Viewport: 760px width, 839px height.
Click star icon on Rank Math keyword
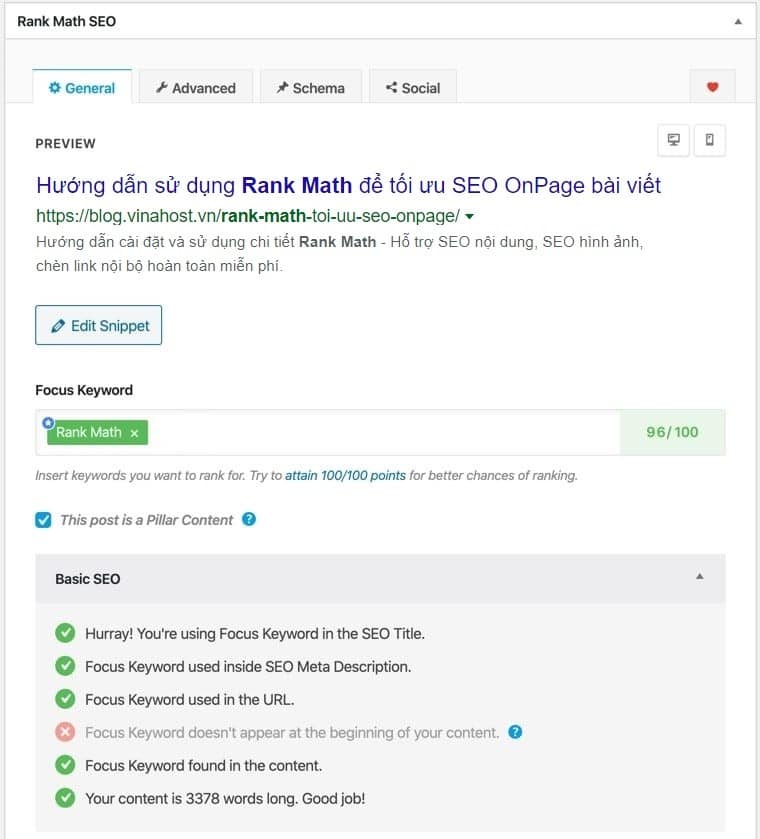click(48, 422)
